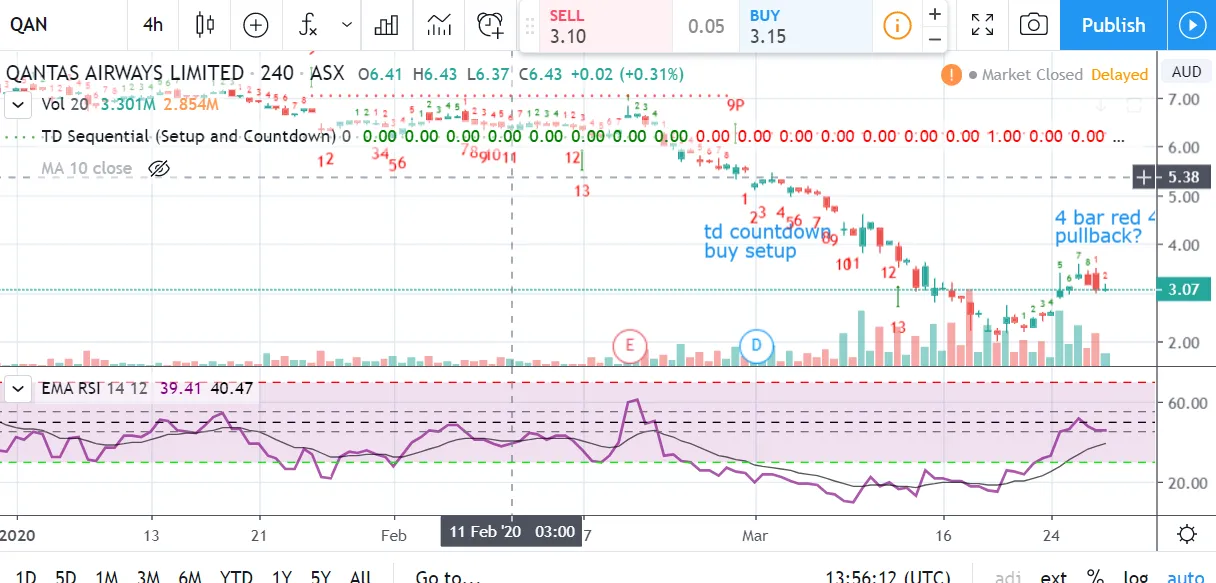
Task: Toggle ext extended hours
Action: click(1053, 576)
